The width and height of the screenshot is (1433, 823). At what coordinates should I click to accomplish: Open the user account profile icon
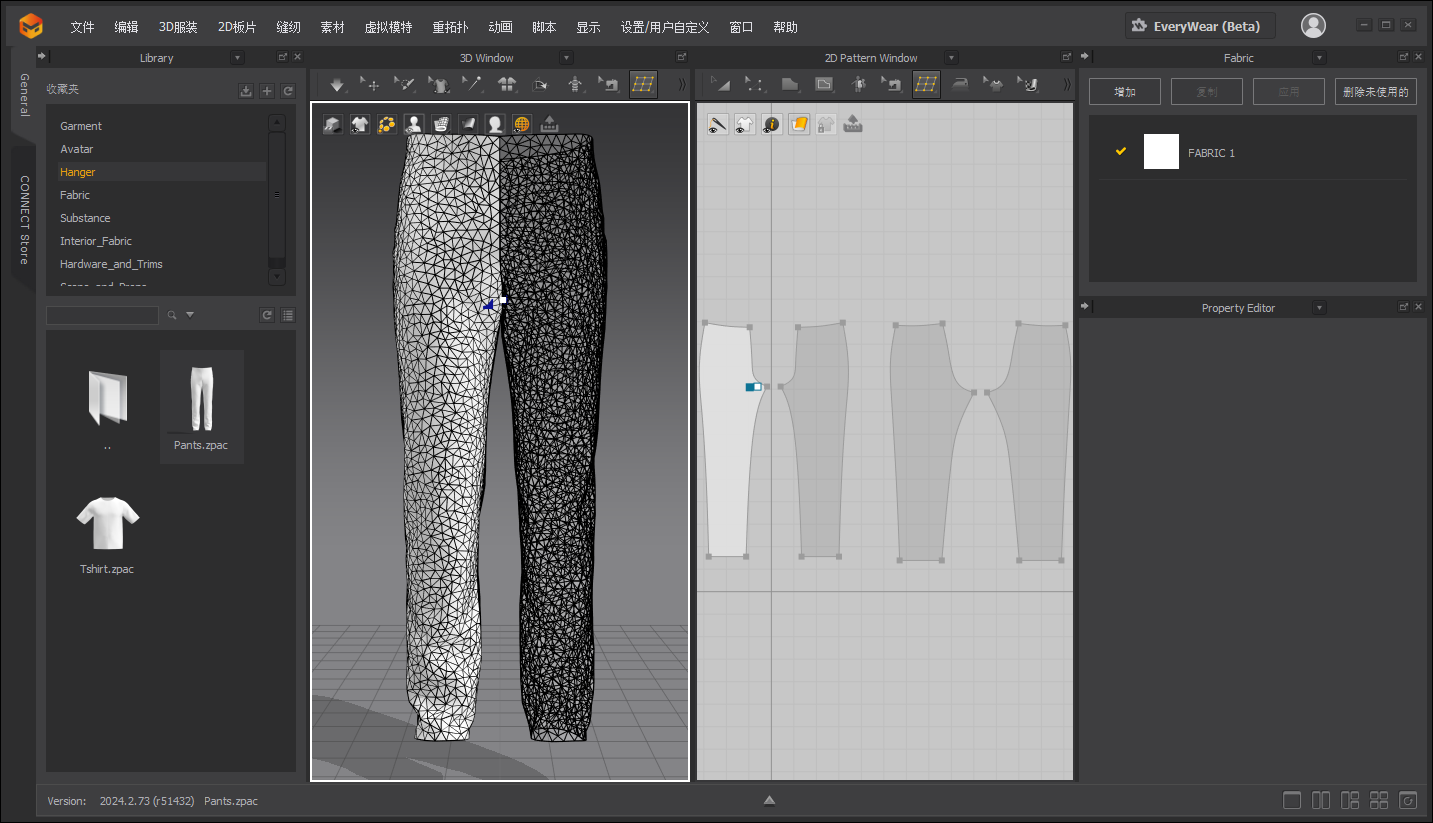pos(1313,26)
